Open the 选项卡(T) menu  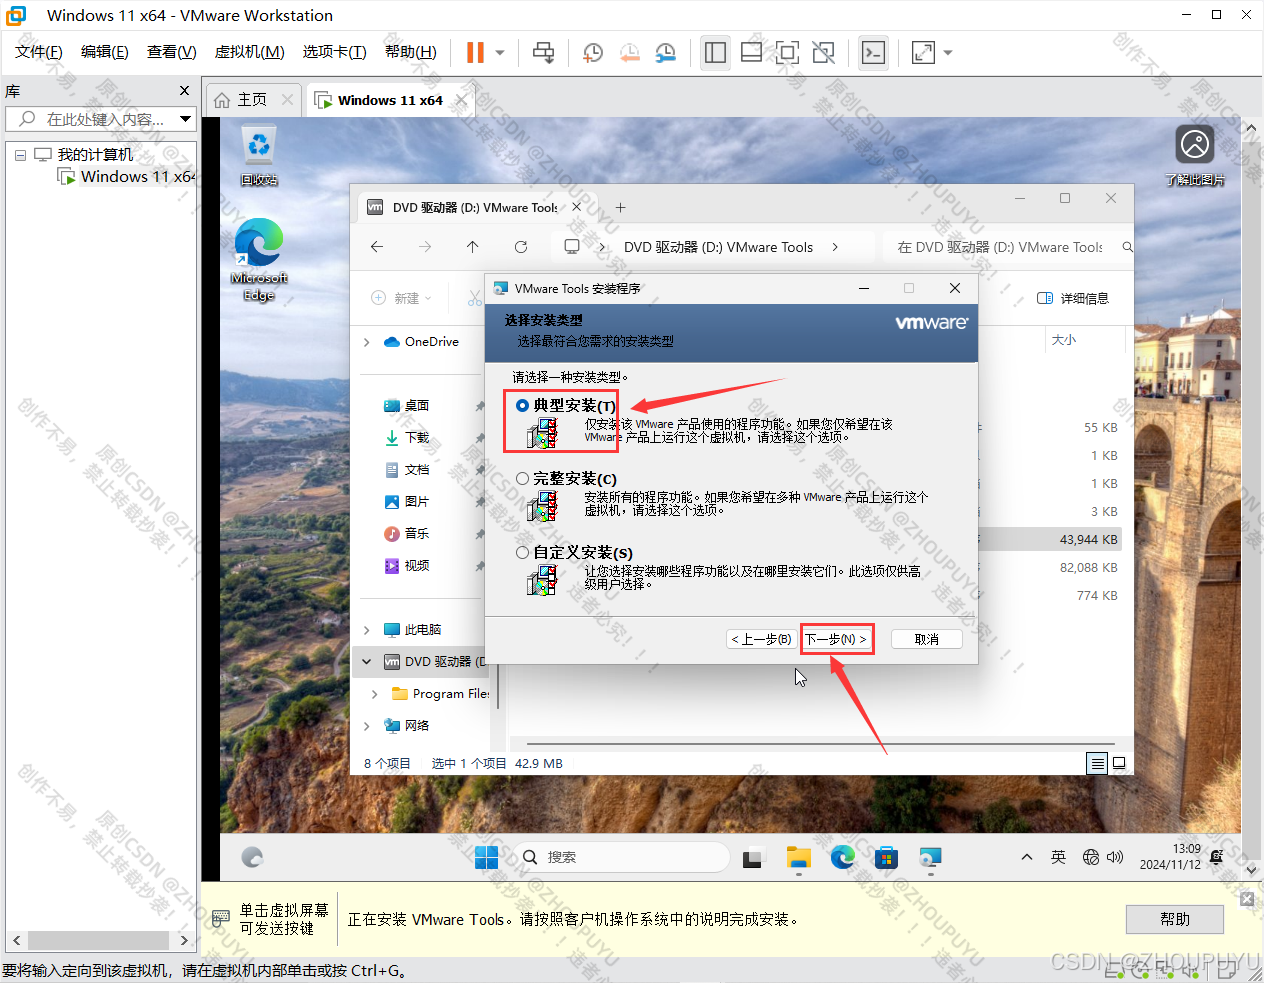coord(334,52)
